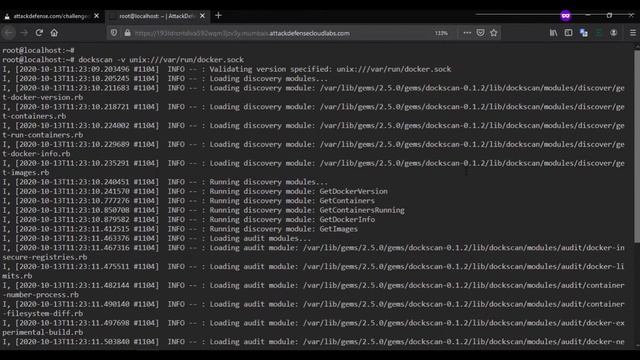The image size is (640, 360).
Task: Click 't-docker-info.rb' wrapped line
Action: pos(36,153)
